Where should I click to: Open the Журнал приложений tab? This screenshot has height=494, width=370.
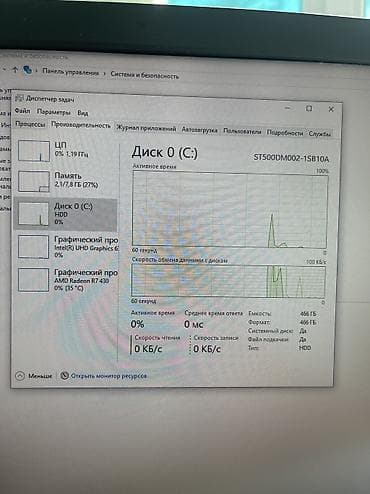pyautogui.click(x=146, y=128)
